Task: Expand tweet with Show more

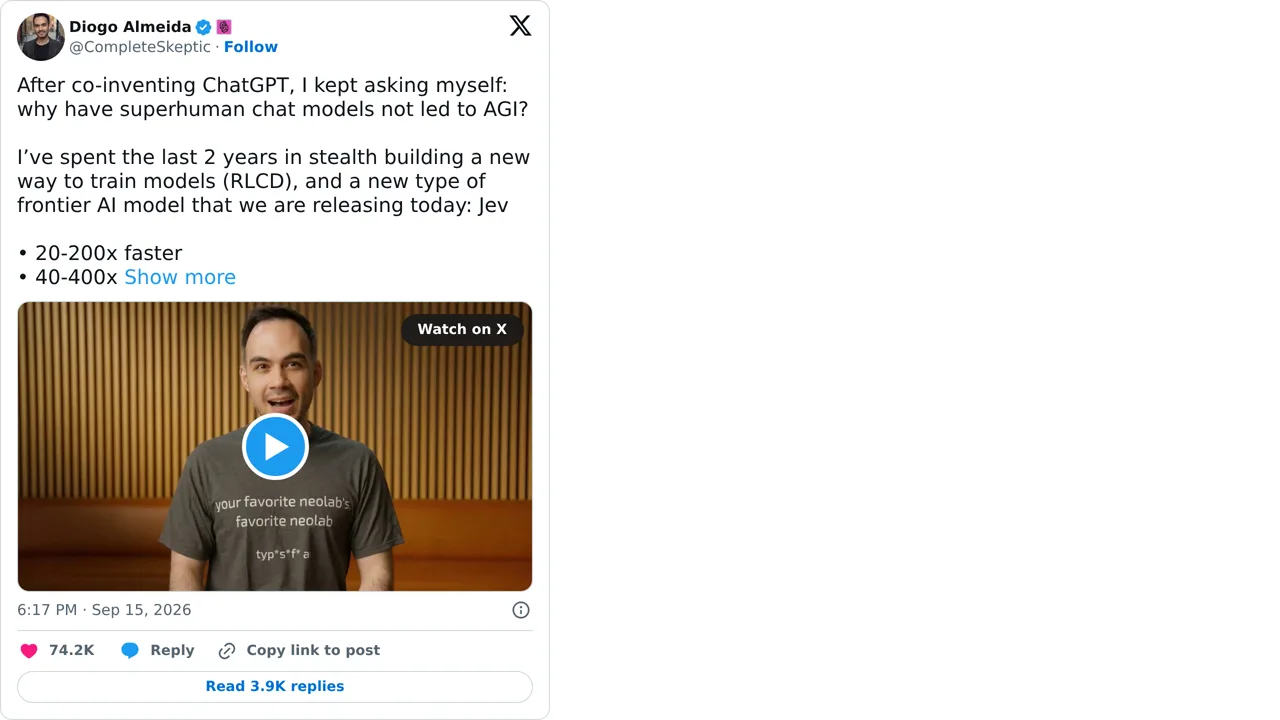Action: coord(180,277)
